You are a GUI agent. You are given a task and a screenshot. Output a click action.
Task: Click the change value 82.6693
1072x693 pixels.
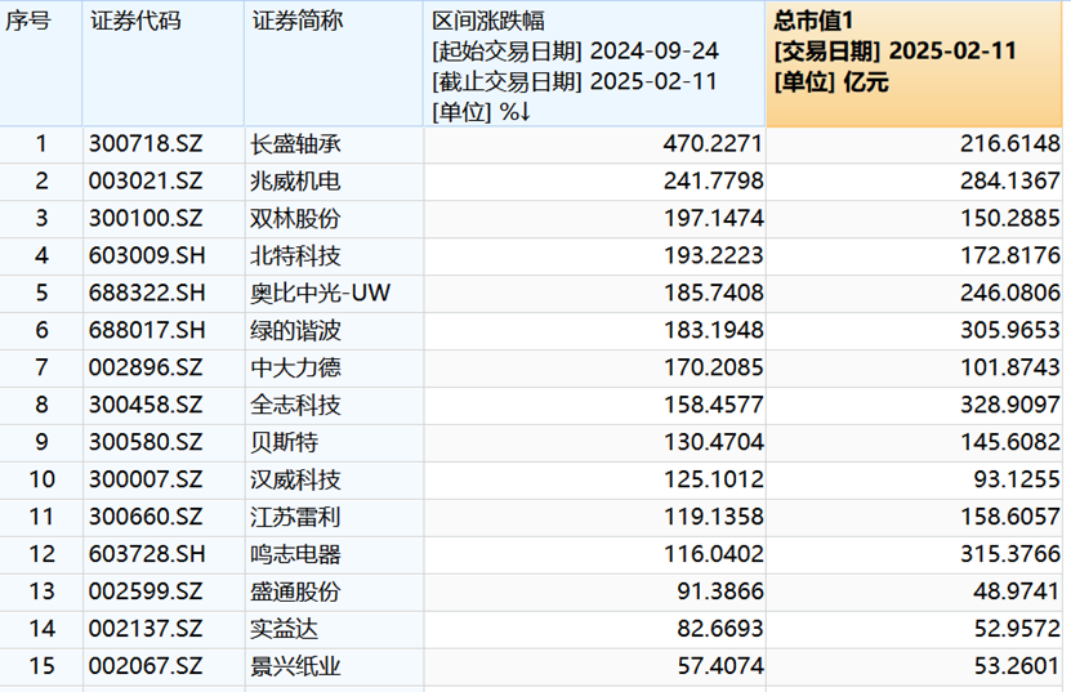pos(720,628)
